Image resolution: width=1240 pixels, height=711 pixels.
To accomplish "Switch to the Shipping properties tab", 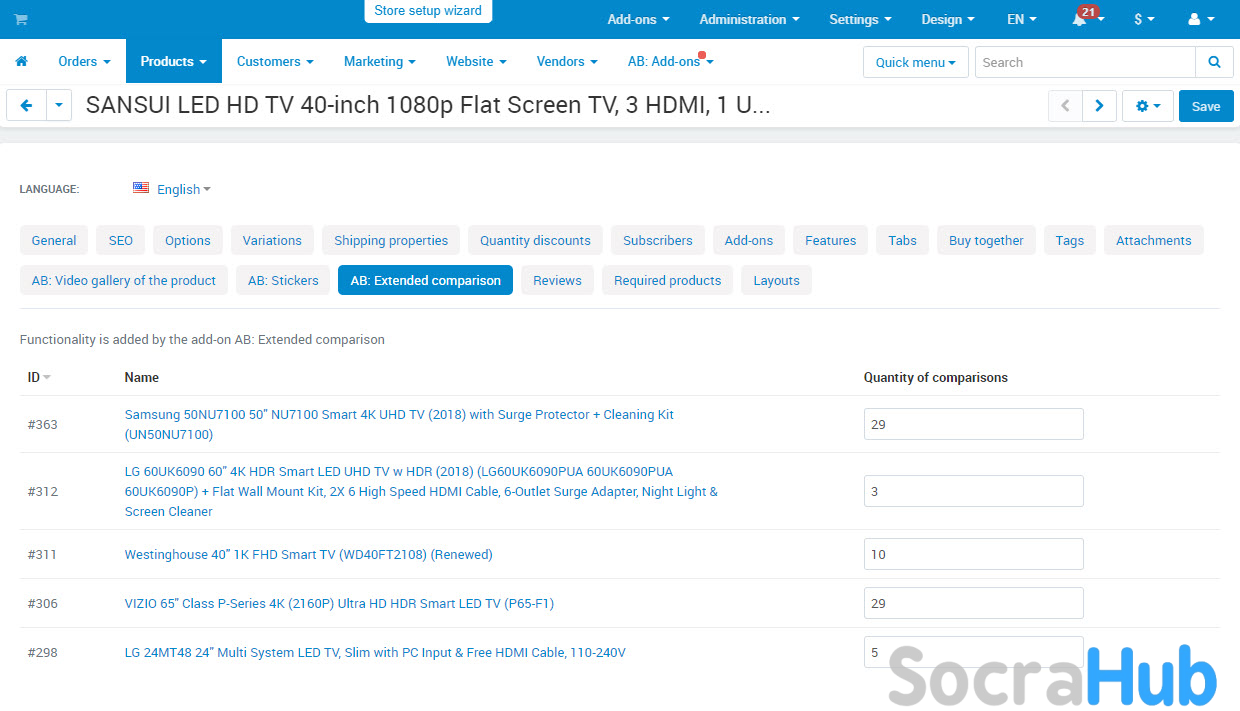I will tap(391, 240).
